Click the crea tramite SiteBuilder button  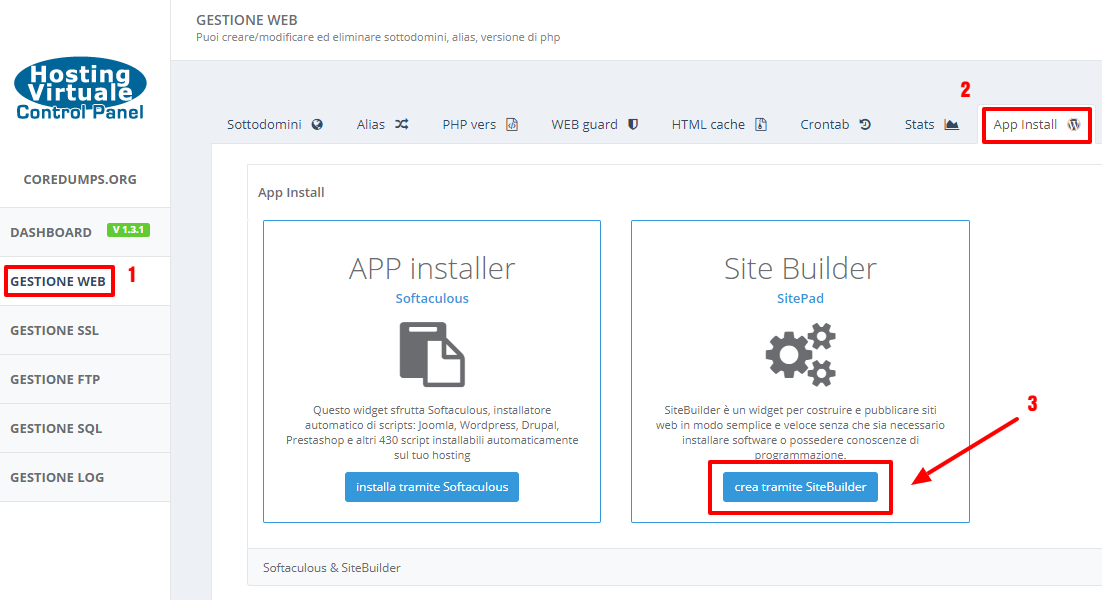click(x=800, y=487)
